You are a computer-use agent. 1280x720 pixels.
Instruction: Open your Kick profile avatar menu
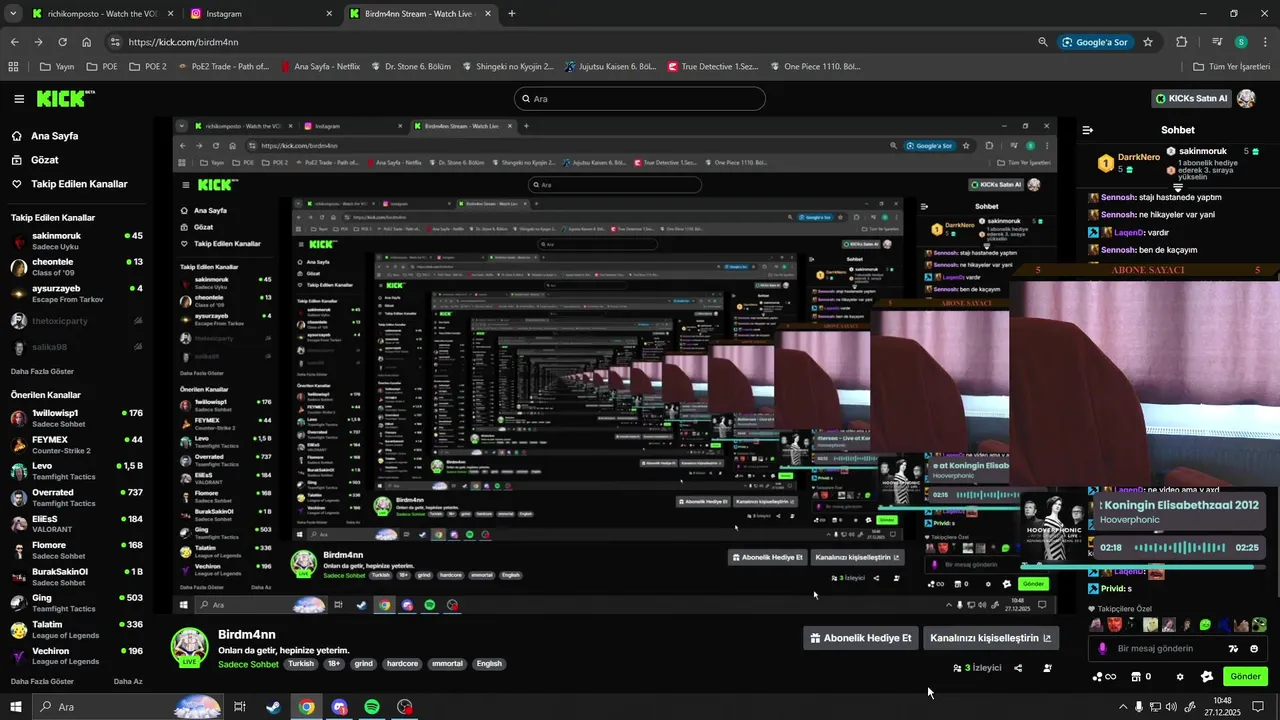pyautogui.click(x=1246, y=98)
